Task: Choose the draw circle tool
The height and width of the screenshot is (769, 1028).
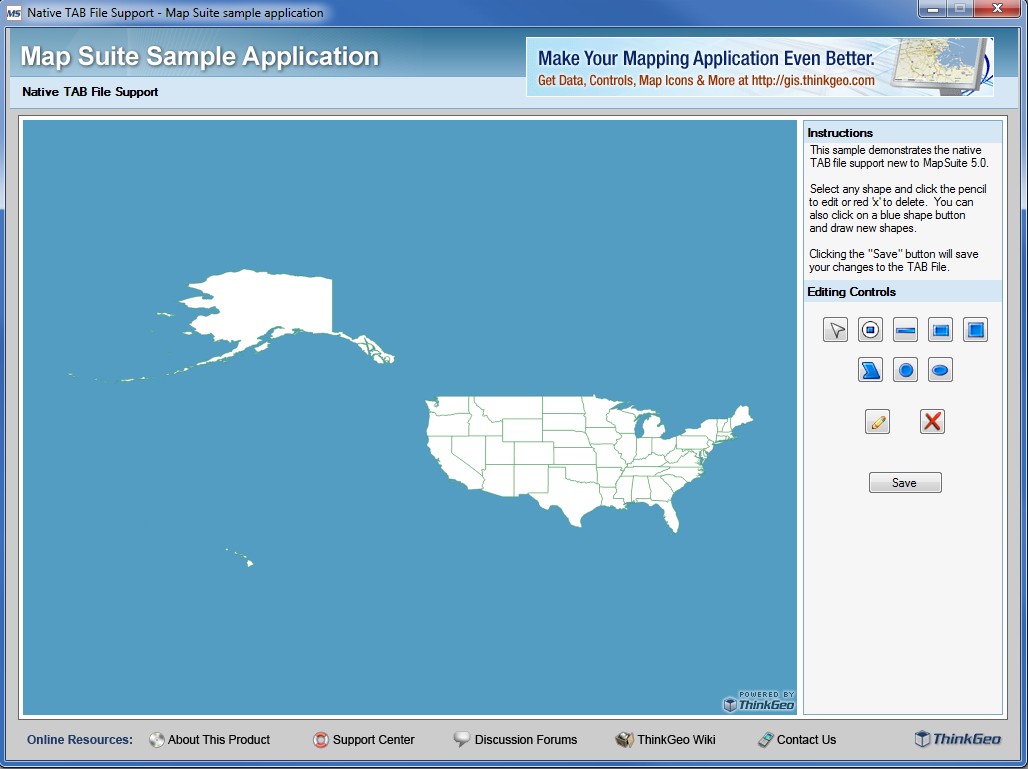Action: tap(905, 369)
